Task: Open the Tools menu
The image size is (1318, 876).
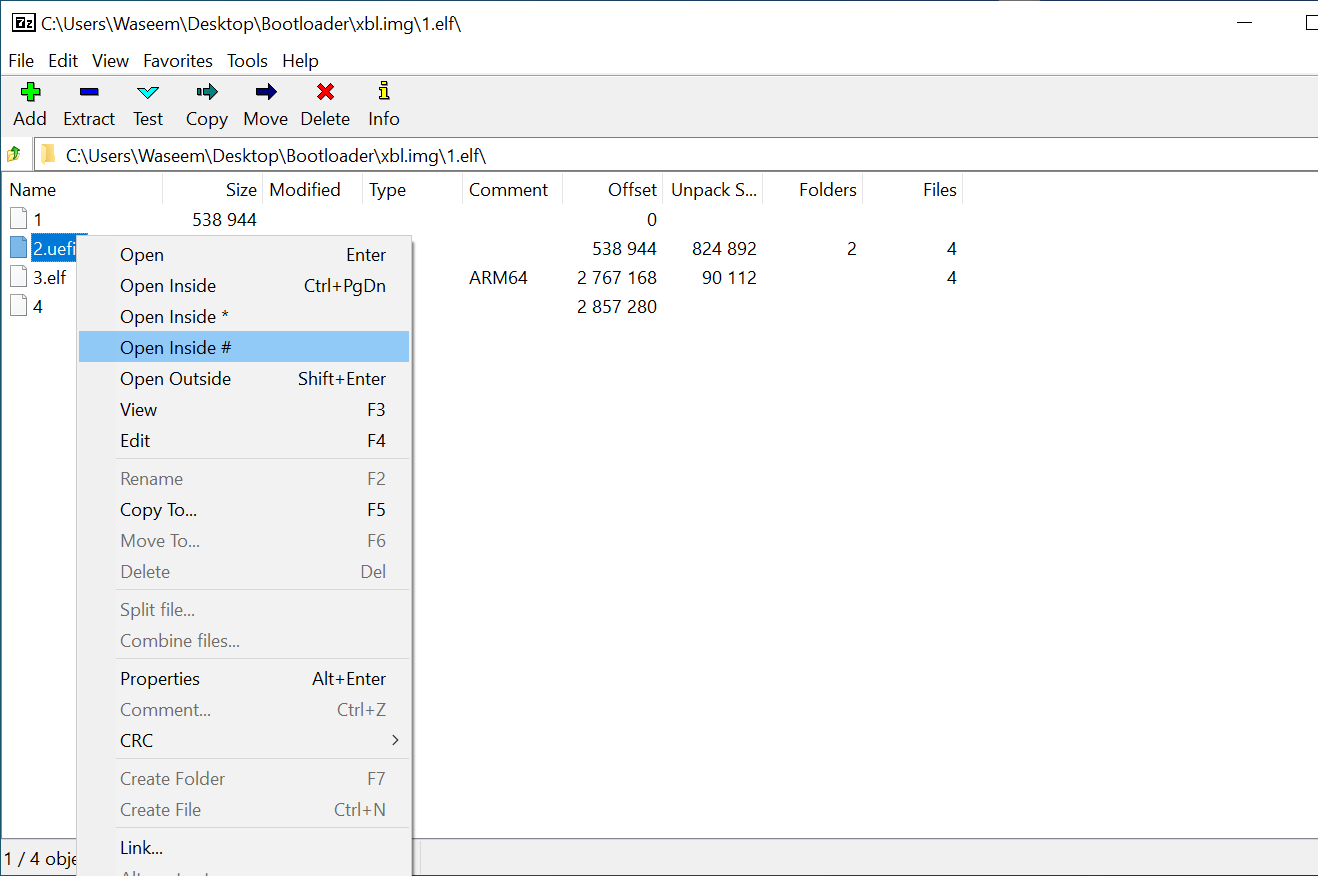Action: pyautogui.click(x=247, y=61)
